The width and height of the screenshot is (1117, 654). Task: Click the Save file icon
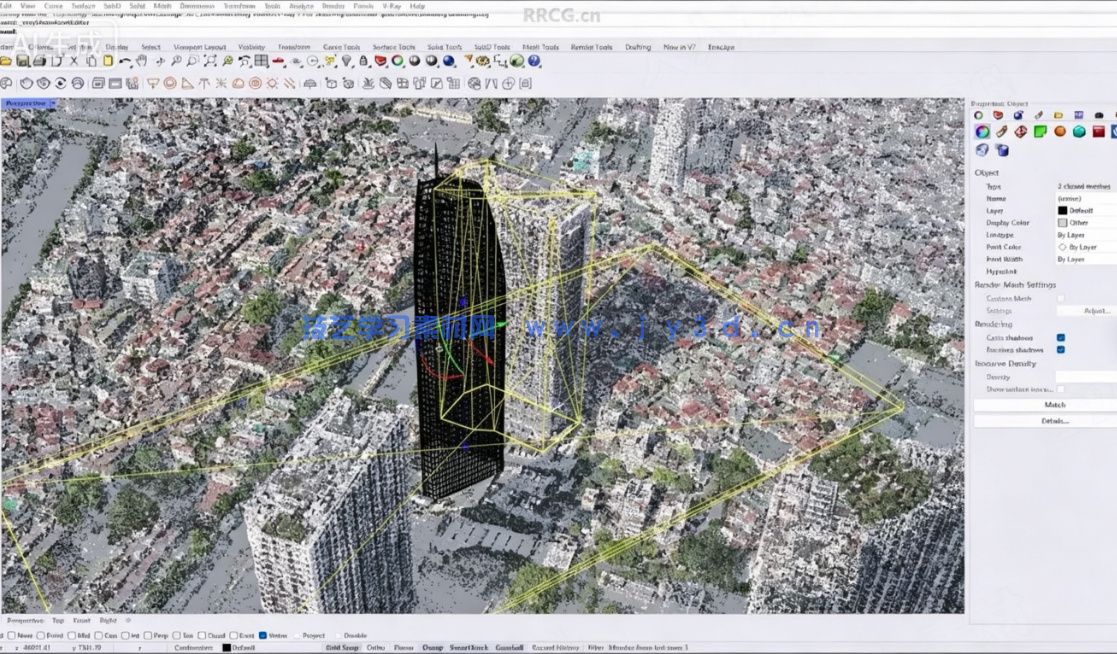(24, 66)
